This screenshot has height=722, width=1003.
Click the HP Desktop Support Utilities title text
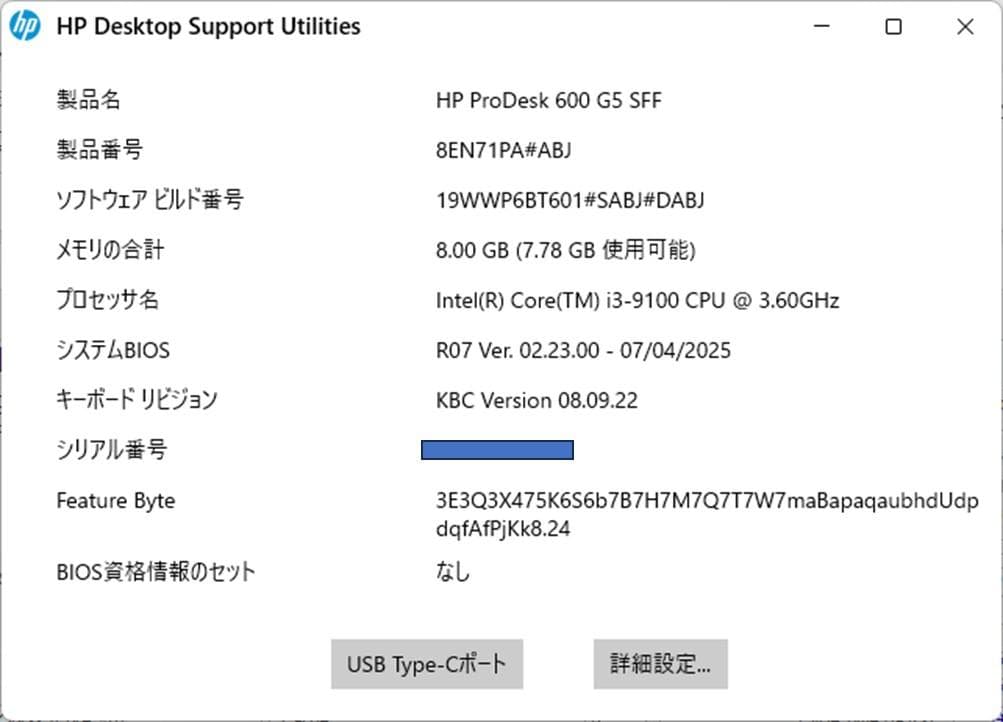point(209,26)
